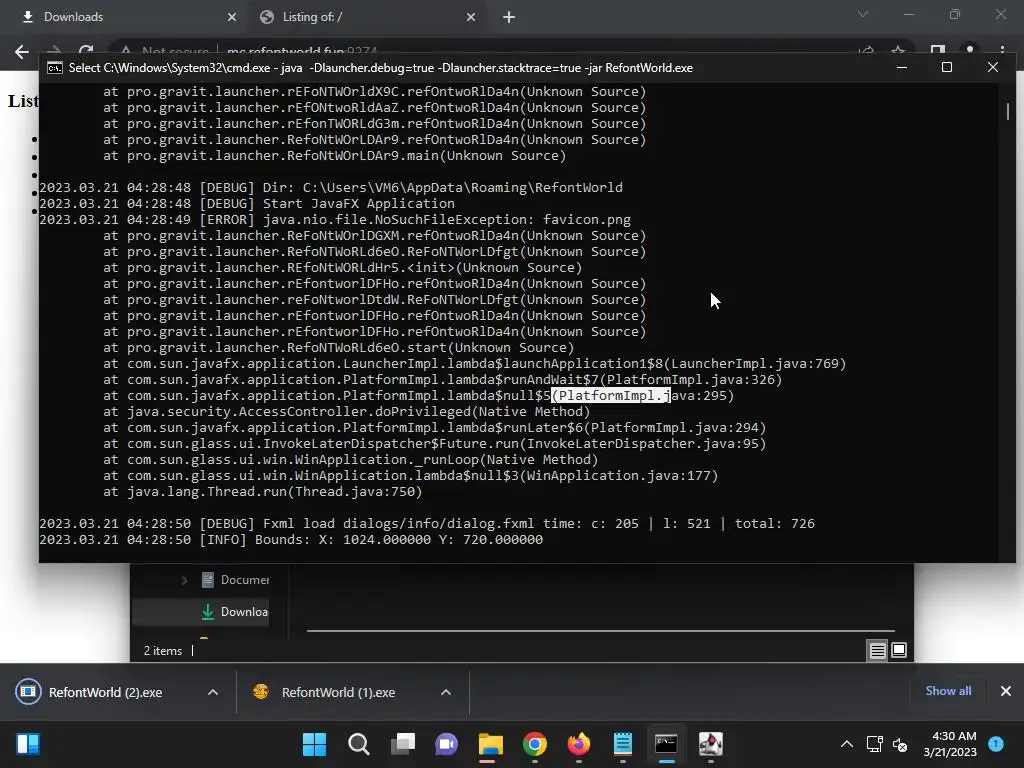Image resolution: width=1024 pixels, height=768 pixels.
Task: Open RefontWorld (2).exe download item
Action: point(104,692)
